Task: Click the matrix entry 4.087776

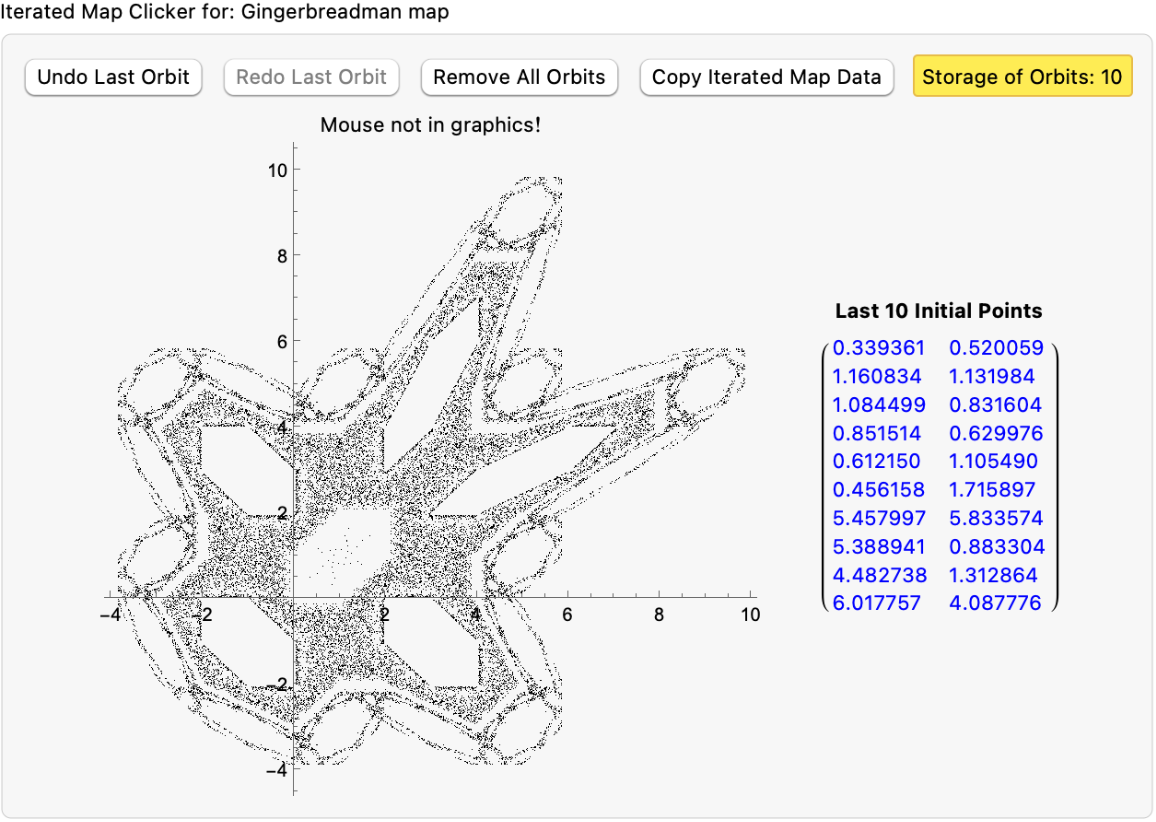Action: point(995,603)
